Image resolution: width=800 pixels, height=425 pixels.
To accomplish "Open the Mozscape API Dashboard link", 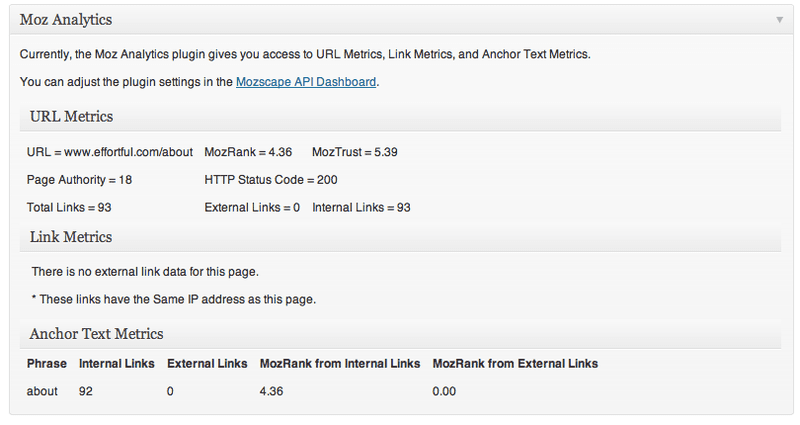I will pos(307,82).
